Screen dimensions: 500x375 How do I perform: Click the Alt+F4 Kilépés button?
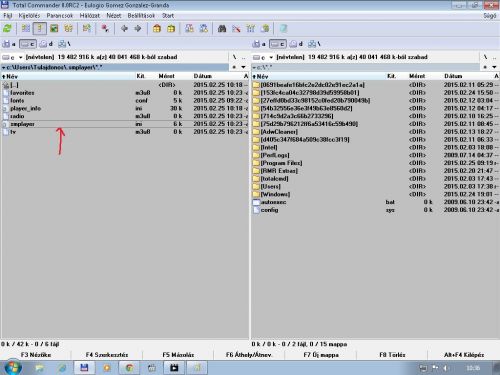click(x=464, y=355)
